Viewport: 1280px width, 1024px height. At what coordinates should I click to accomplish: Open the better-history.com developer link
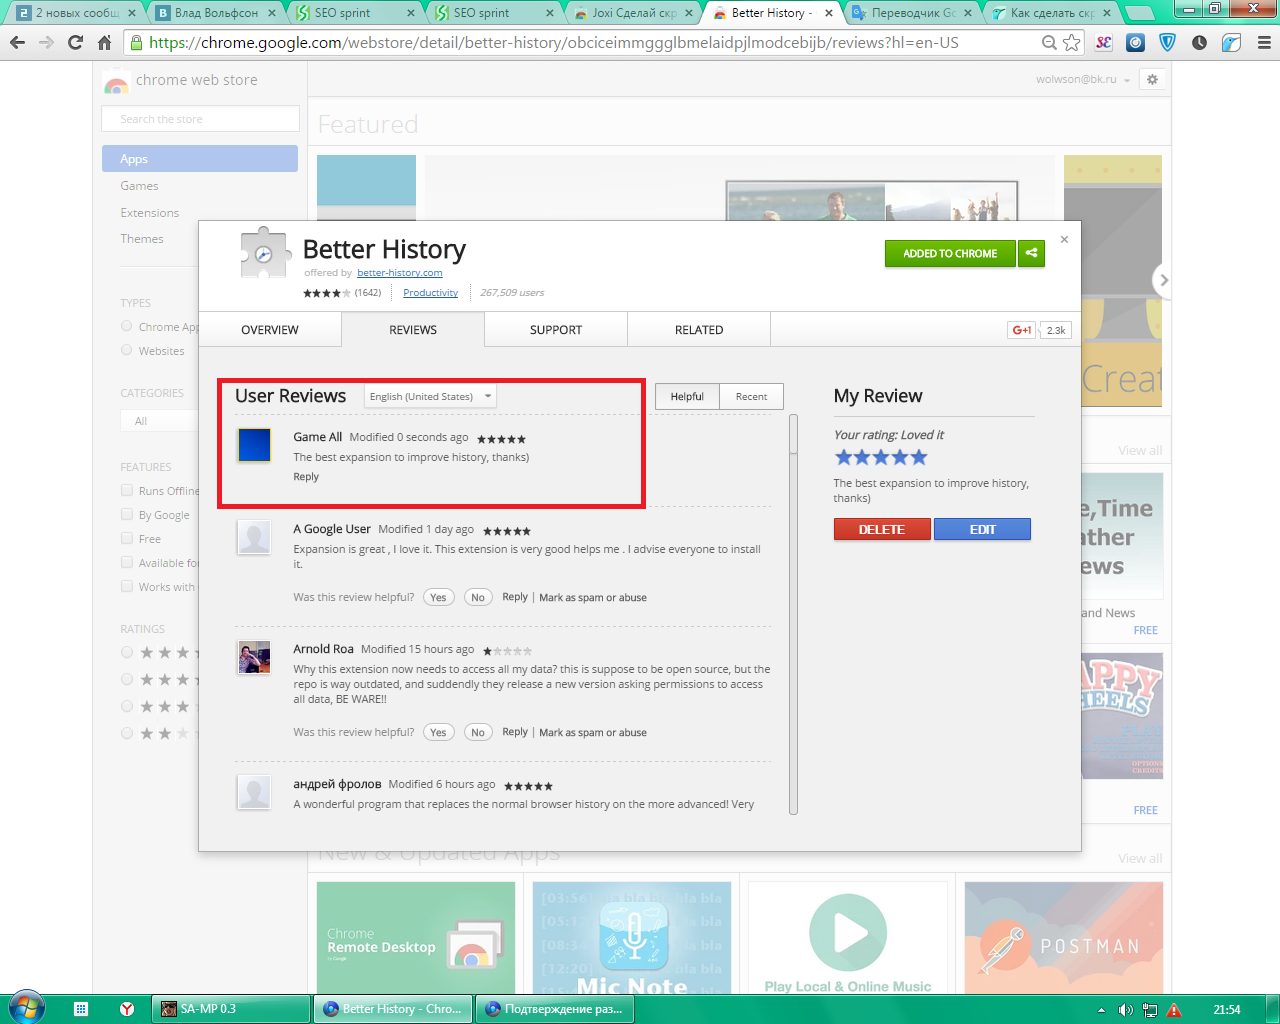(x=400, y=273)
